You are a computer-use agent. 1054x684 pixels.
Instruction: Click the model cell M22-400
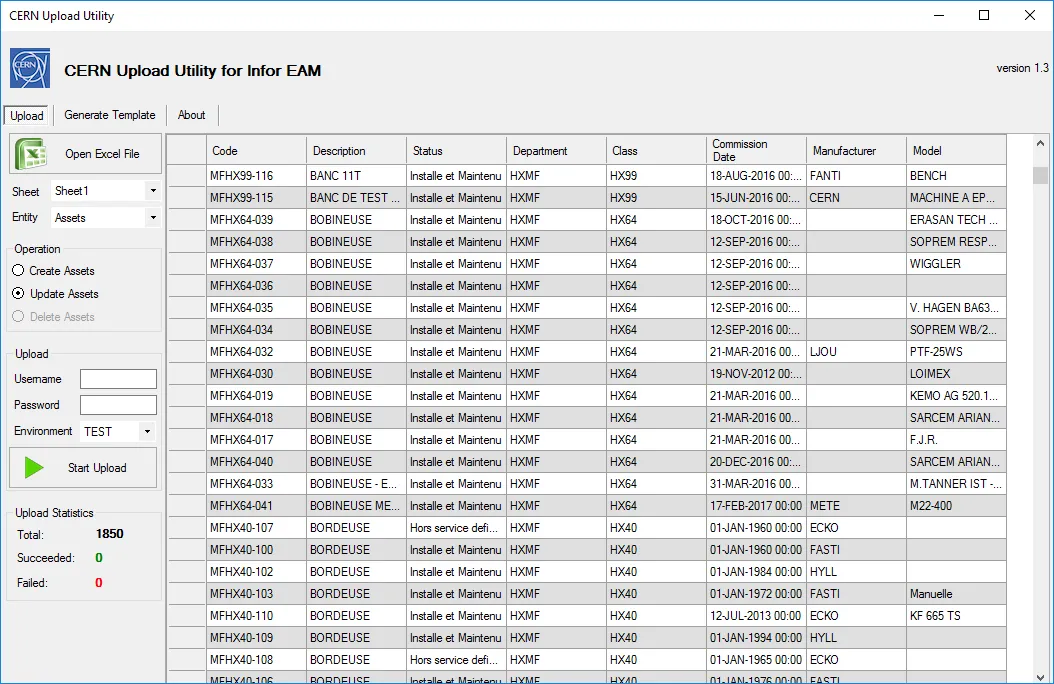point(957,505)
